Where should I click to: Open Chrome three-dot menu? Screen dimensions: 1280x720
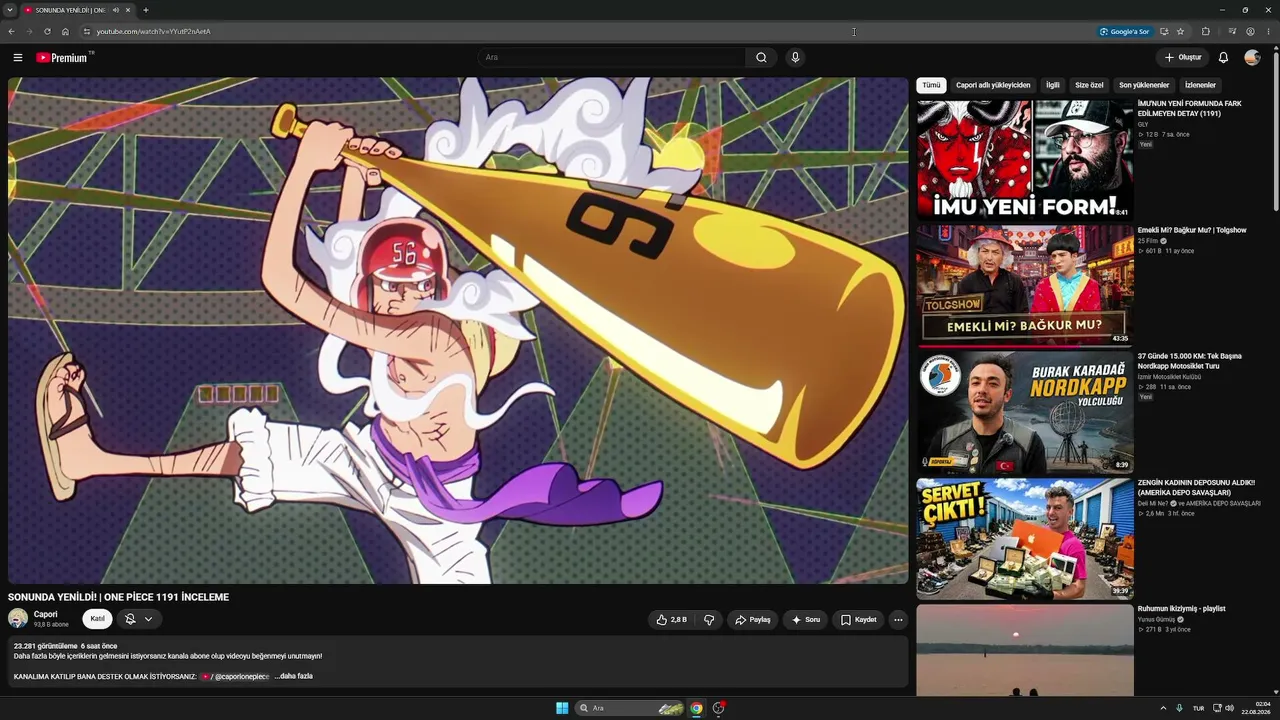click(1269, 31)
